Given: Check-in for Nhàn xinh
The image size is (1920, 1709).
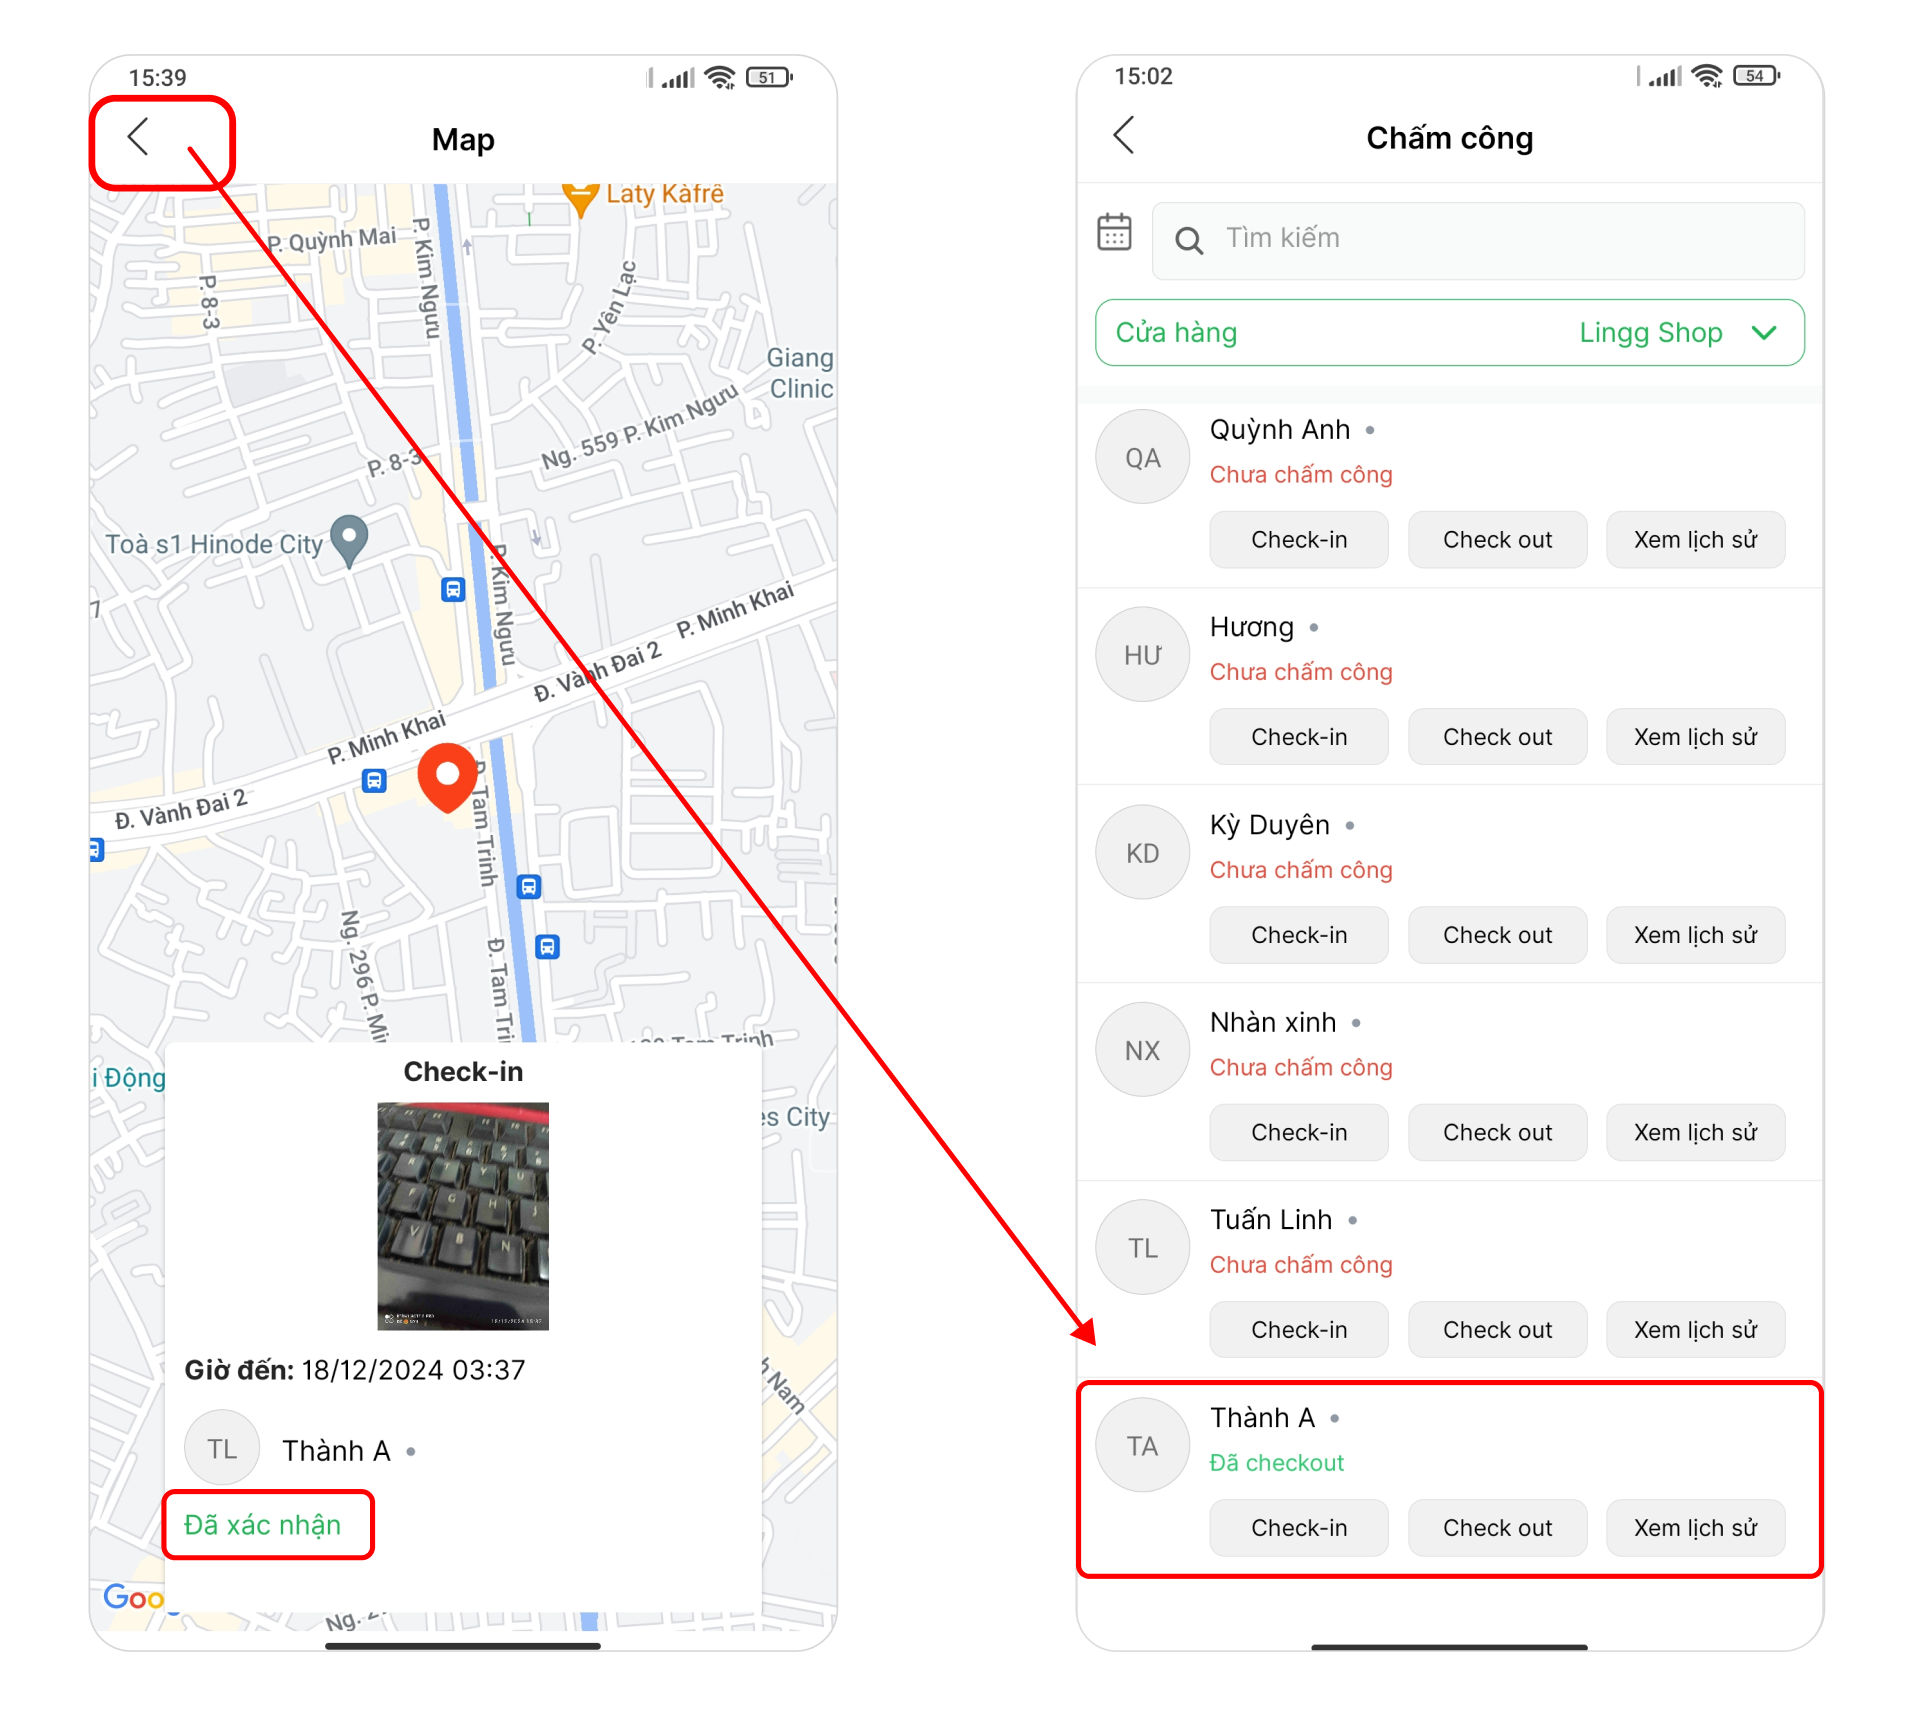Looking at the screenshot, I should coord(1299,1132).
